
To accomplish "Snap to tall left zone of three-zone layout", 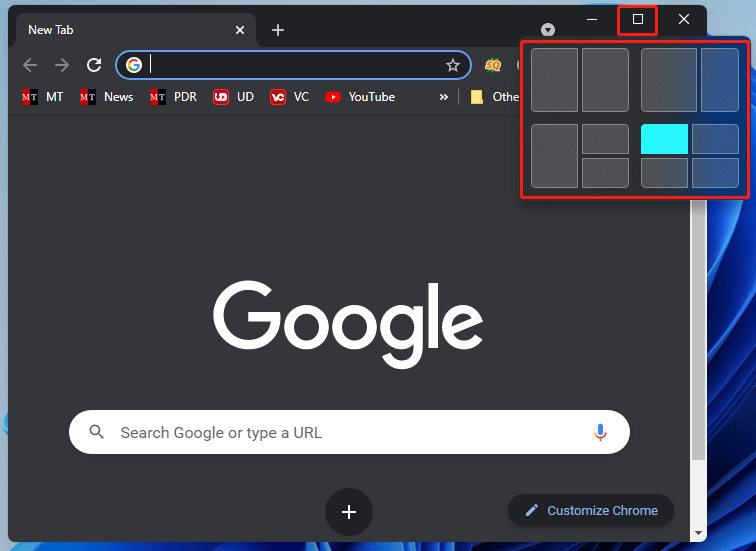I will (x=554, y=156).
